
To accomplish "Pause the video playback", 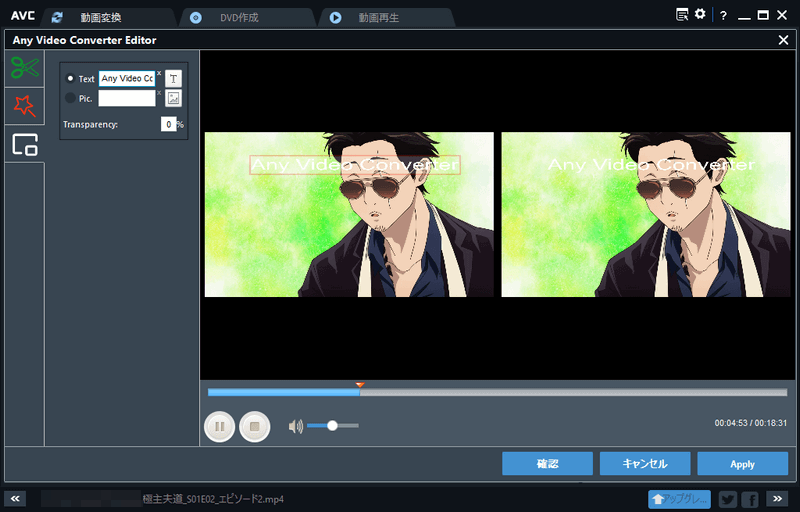I will coord(219,426).
